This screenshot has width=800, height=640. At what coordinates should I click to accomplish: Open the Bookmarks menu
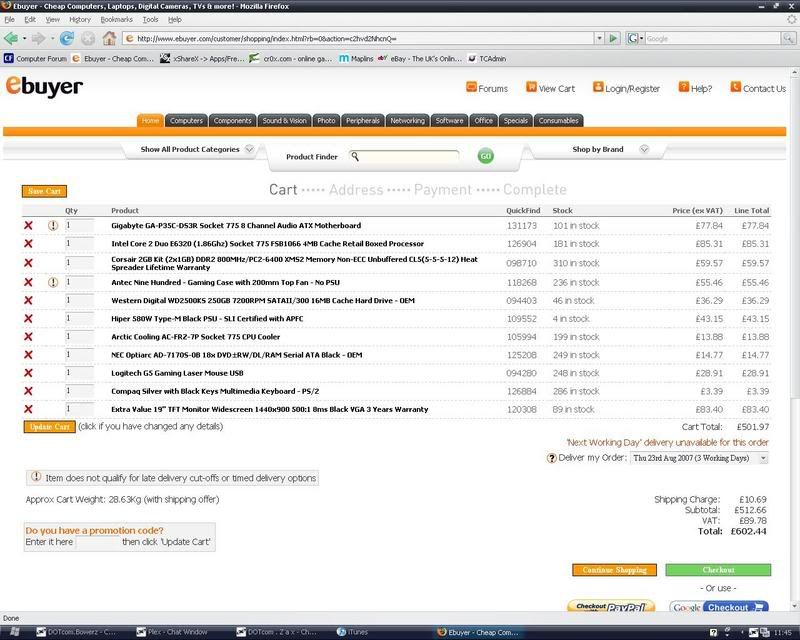point(116,19)
